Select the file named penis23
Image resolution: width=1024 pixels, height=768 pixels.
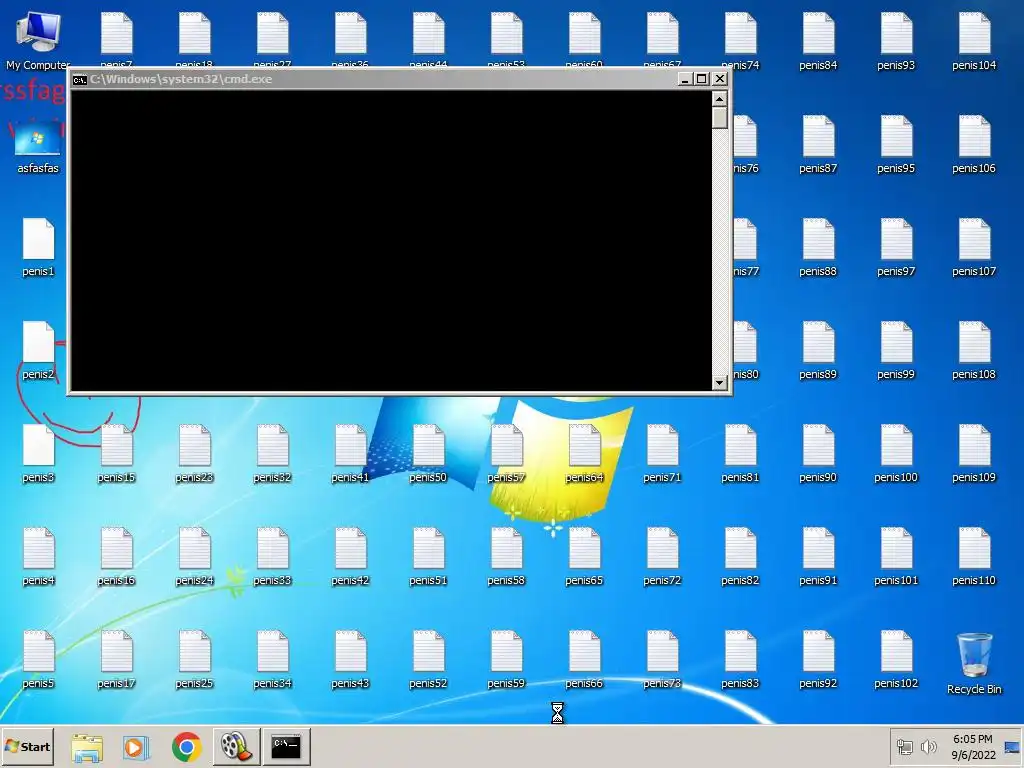pos(194,455)
